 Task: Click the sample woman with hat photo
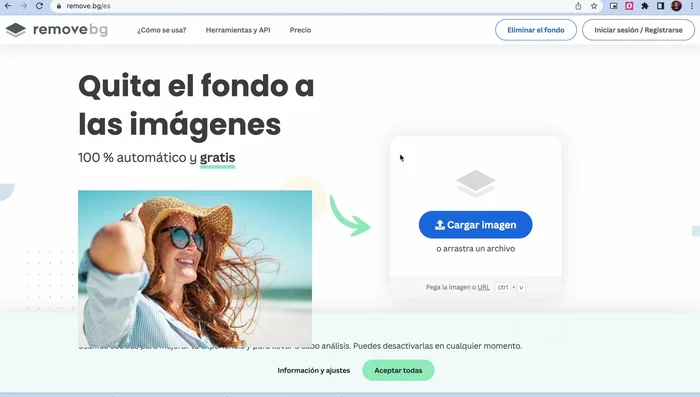(x=195, y=269)
